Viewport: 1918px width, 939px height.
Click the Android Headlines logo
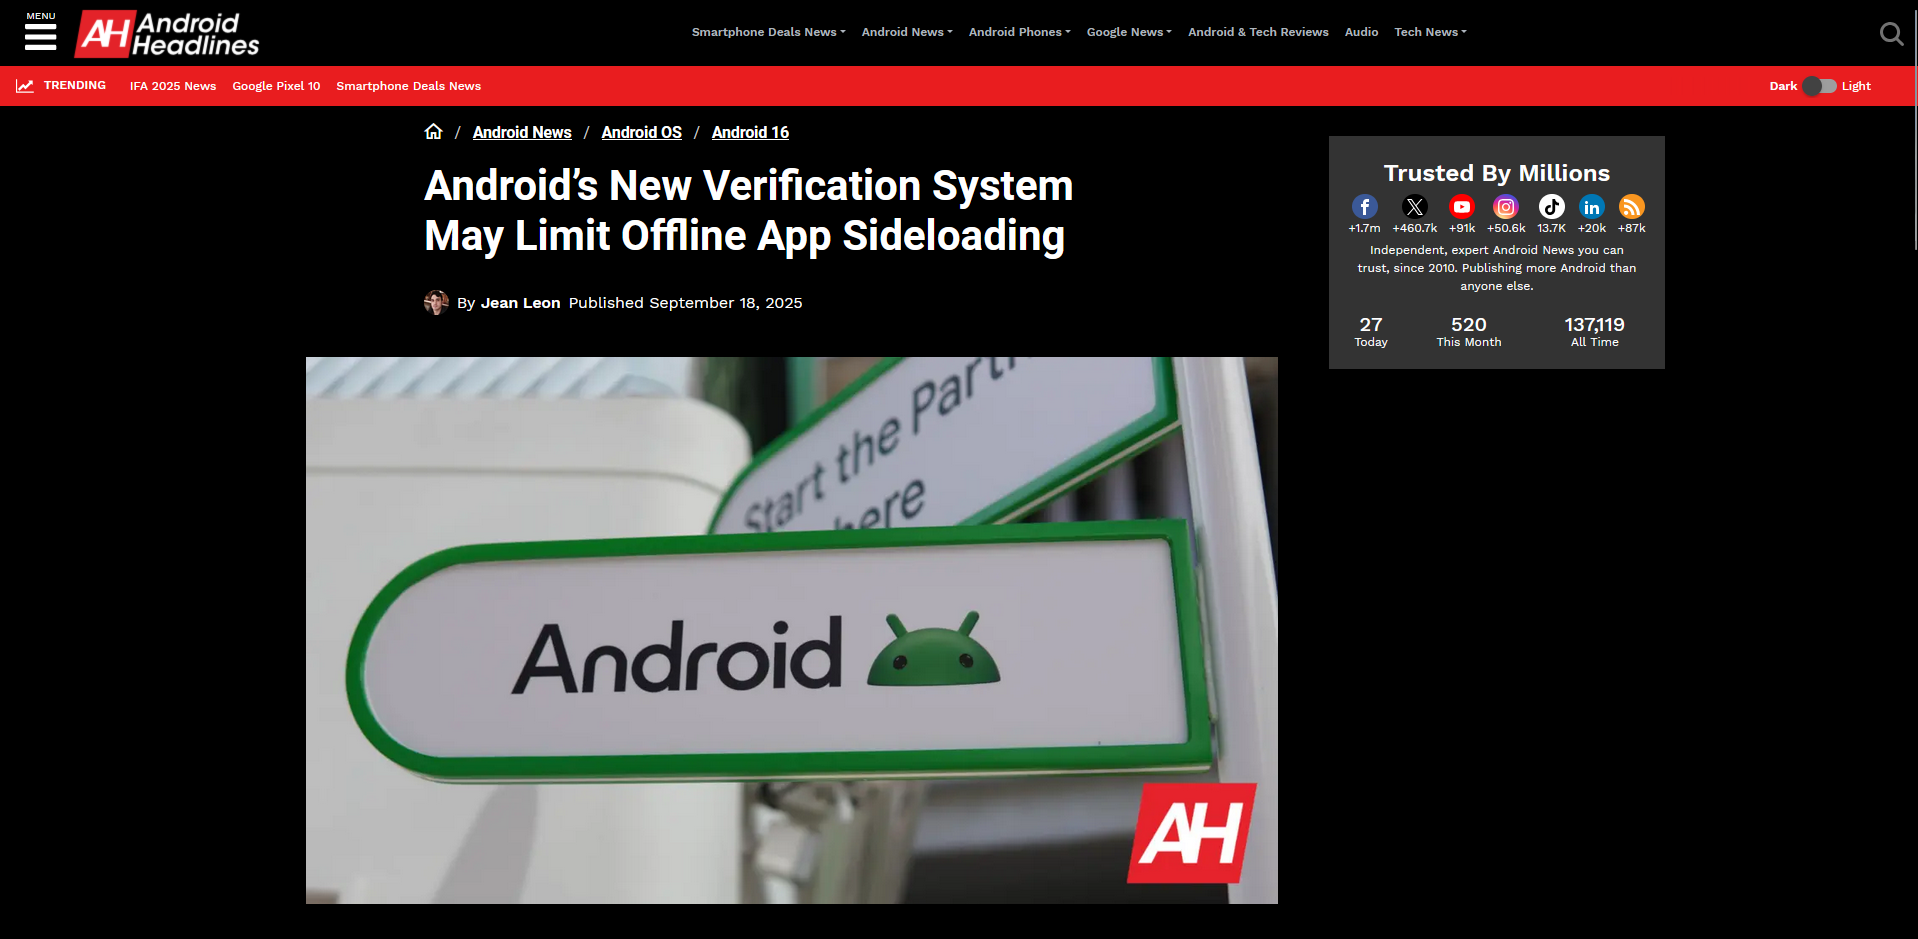tap(167, 34)
